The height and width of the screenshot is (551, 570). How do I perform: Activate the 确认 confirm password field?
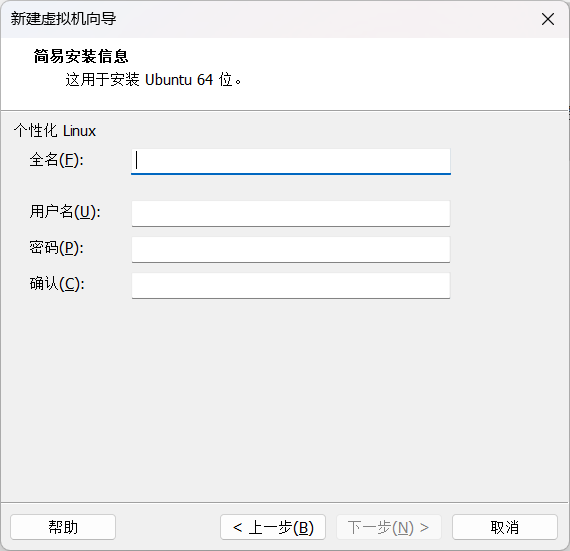pyautogui.click(x=291, y=286)
